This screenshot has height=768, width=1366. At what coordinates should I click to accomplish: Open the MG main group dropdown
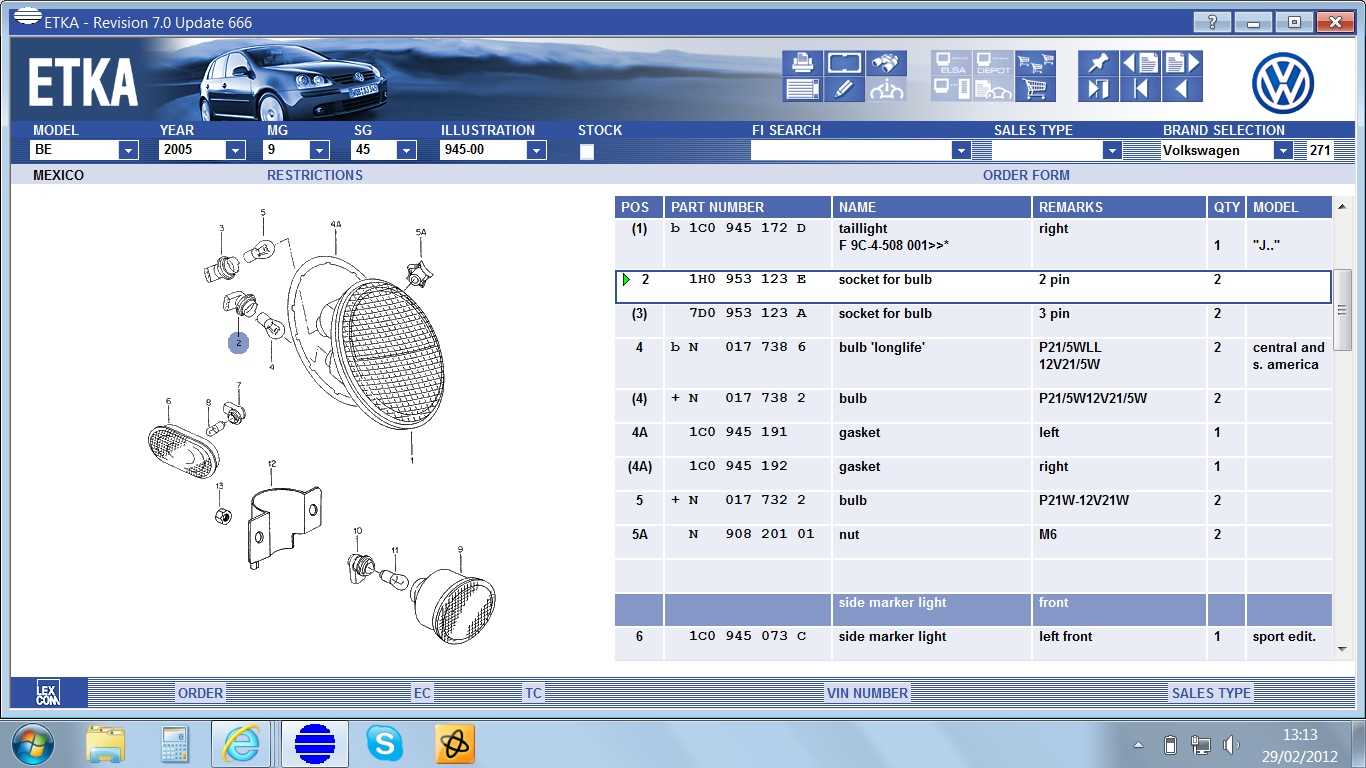click(x=319, y=151)
